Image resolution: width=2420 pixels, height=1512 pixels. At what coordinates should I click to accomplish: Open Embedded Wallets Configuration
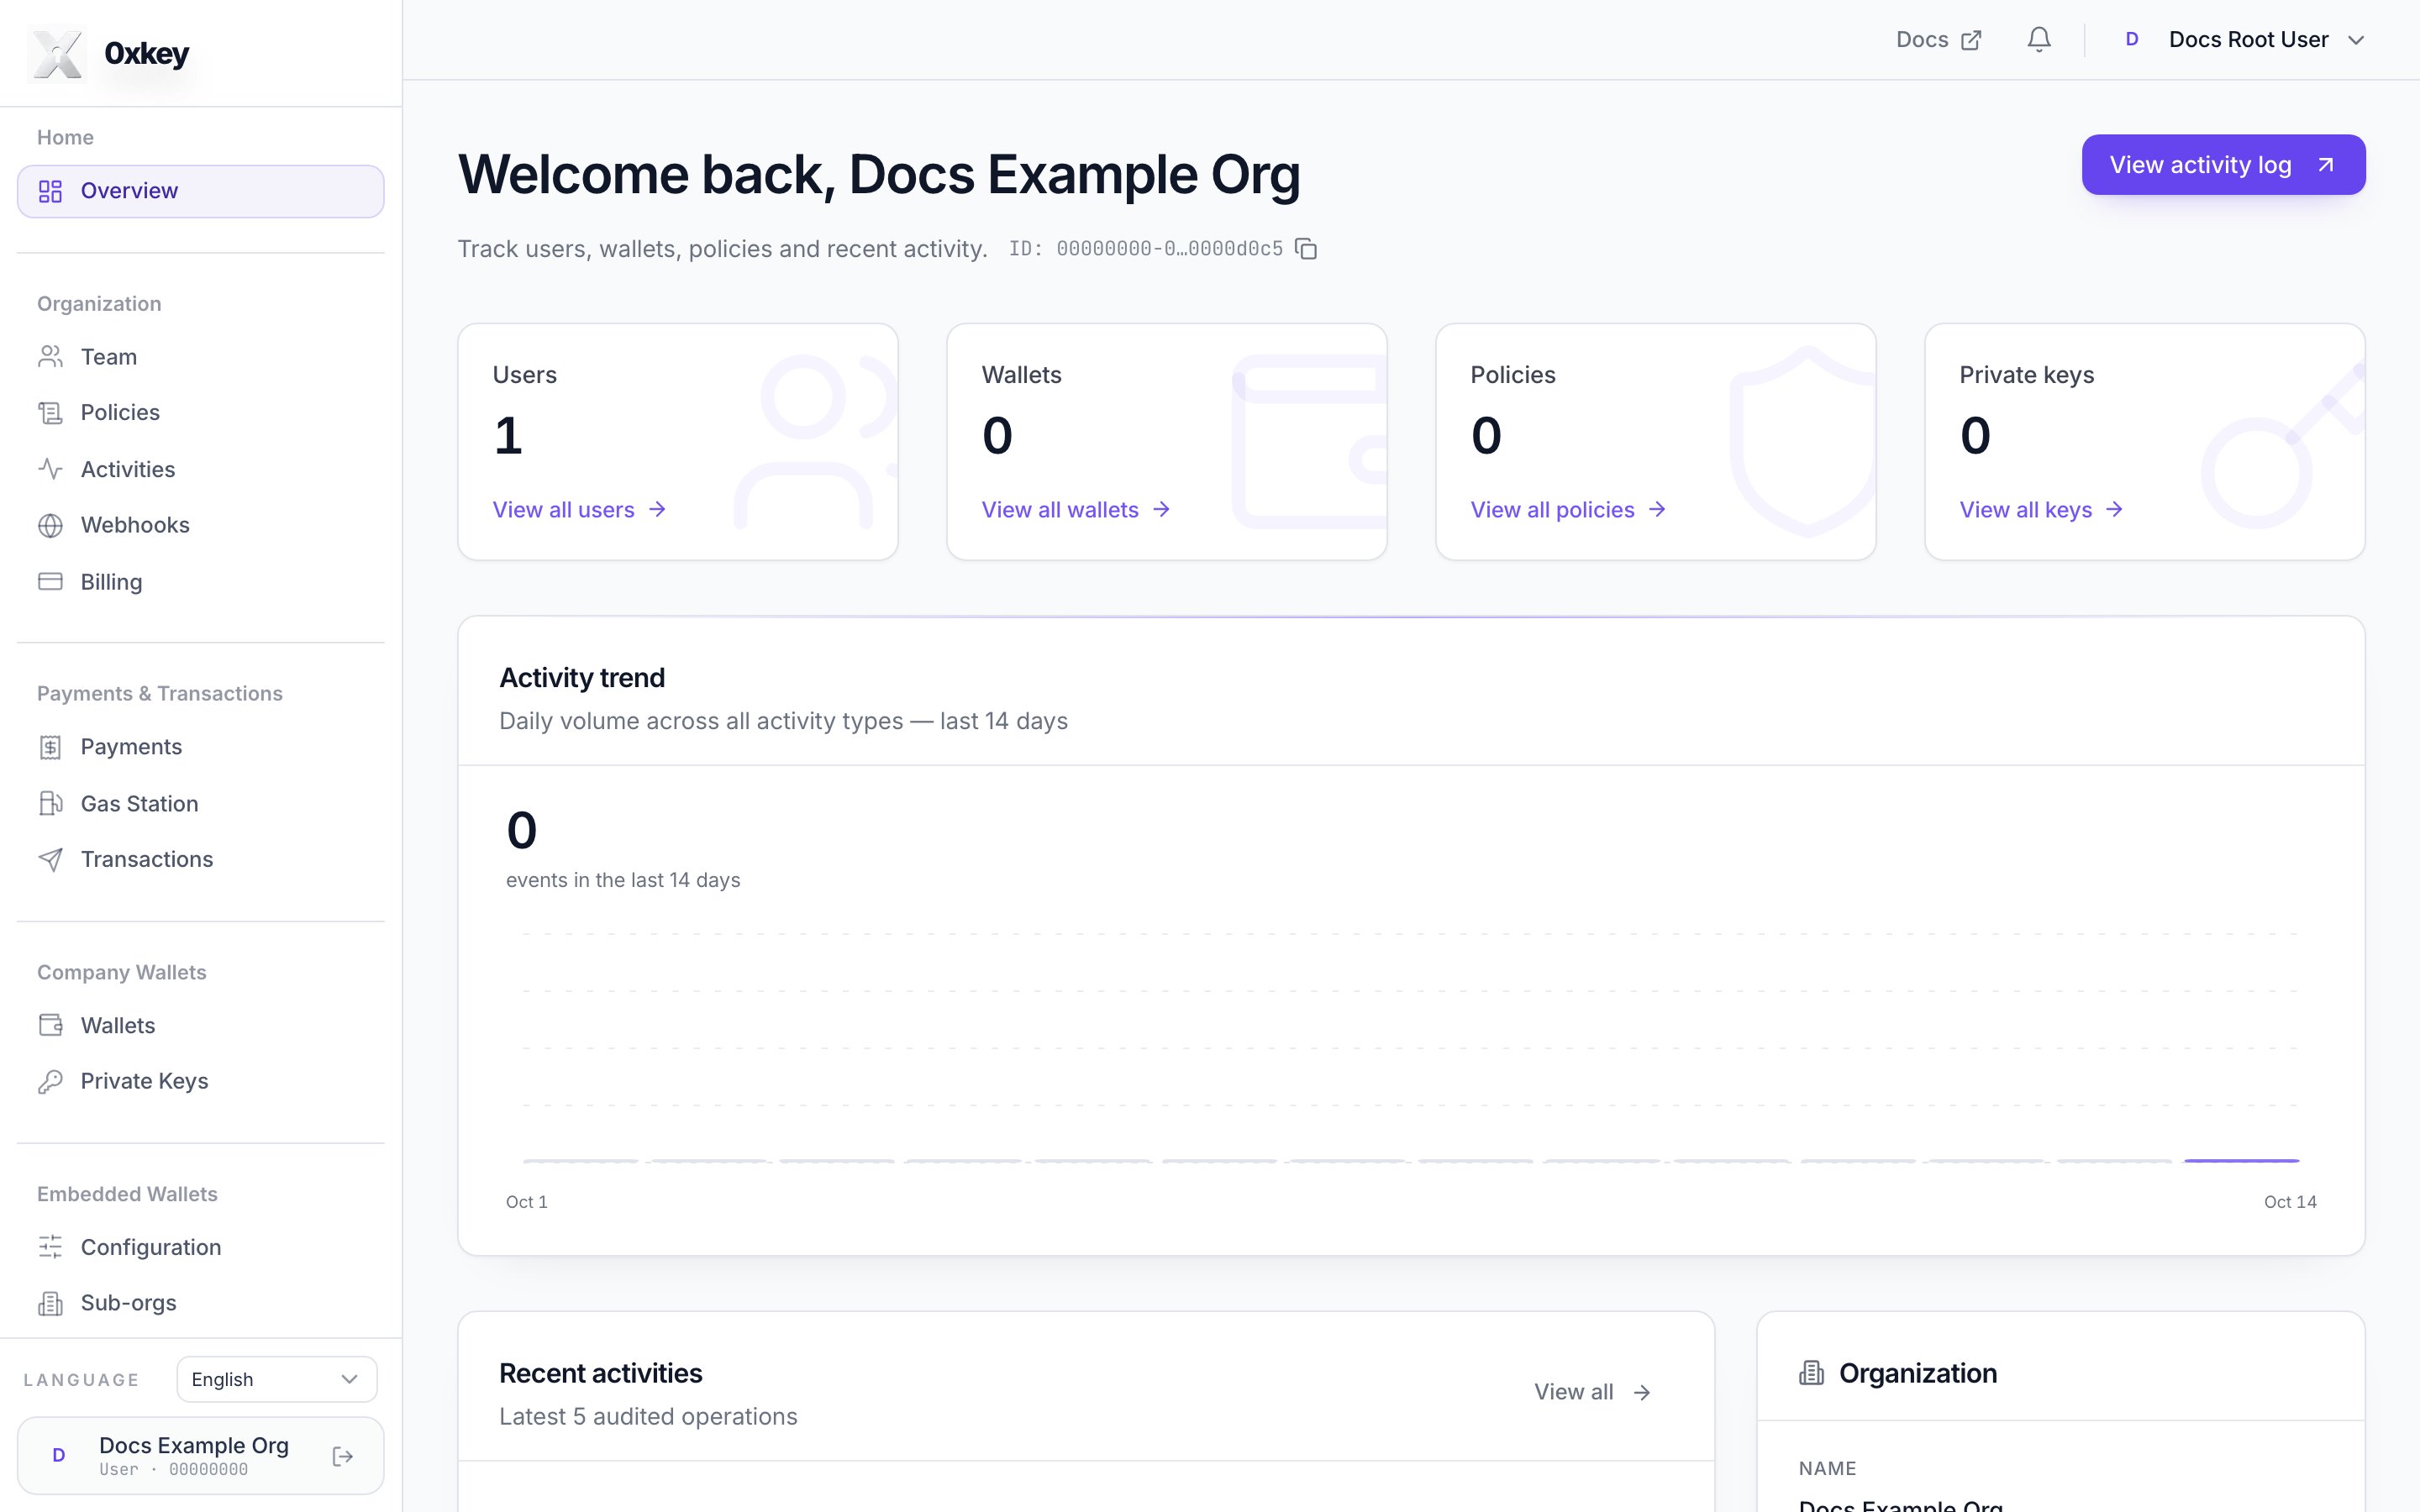(x=201, y=1247)
